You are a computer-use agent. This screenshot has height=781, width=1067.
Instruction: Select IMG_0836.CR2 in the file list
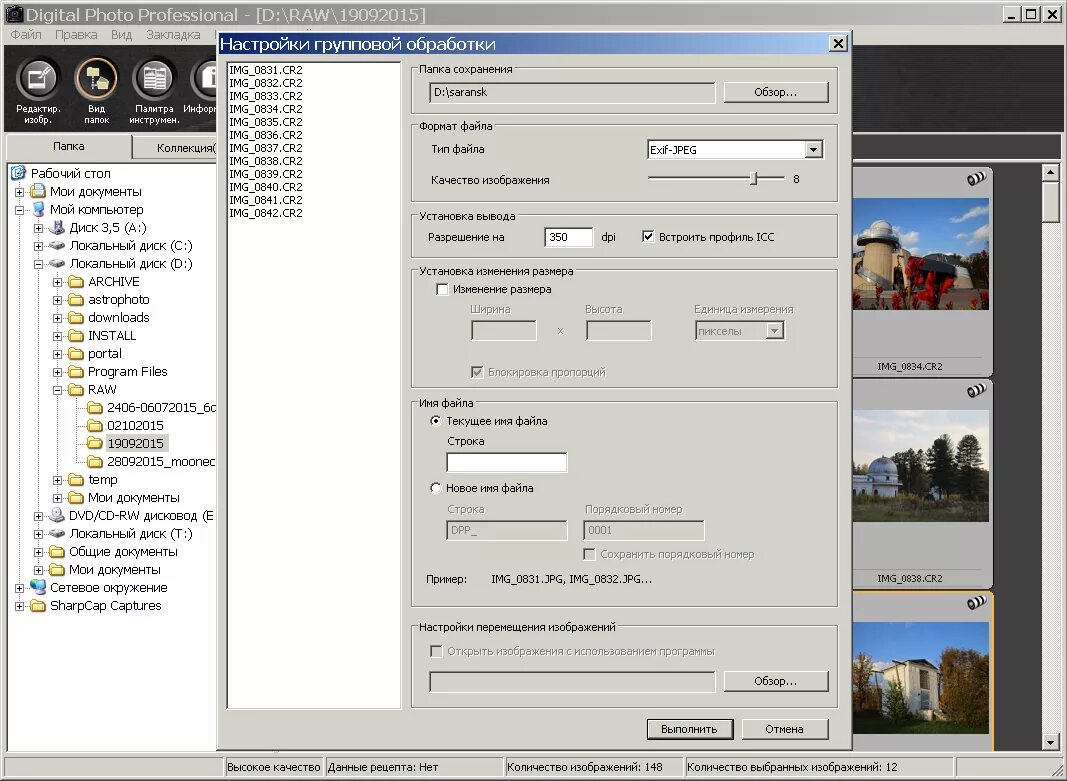266,135
